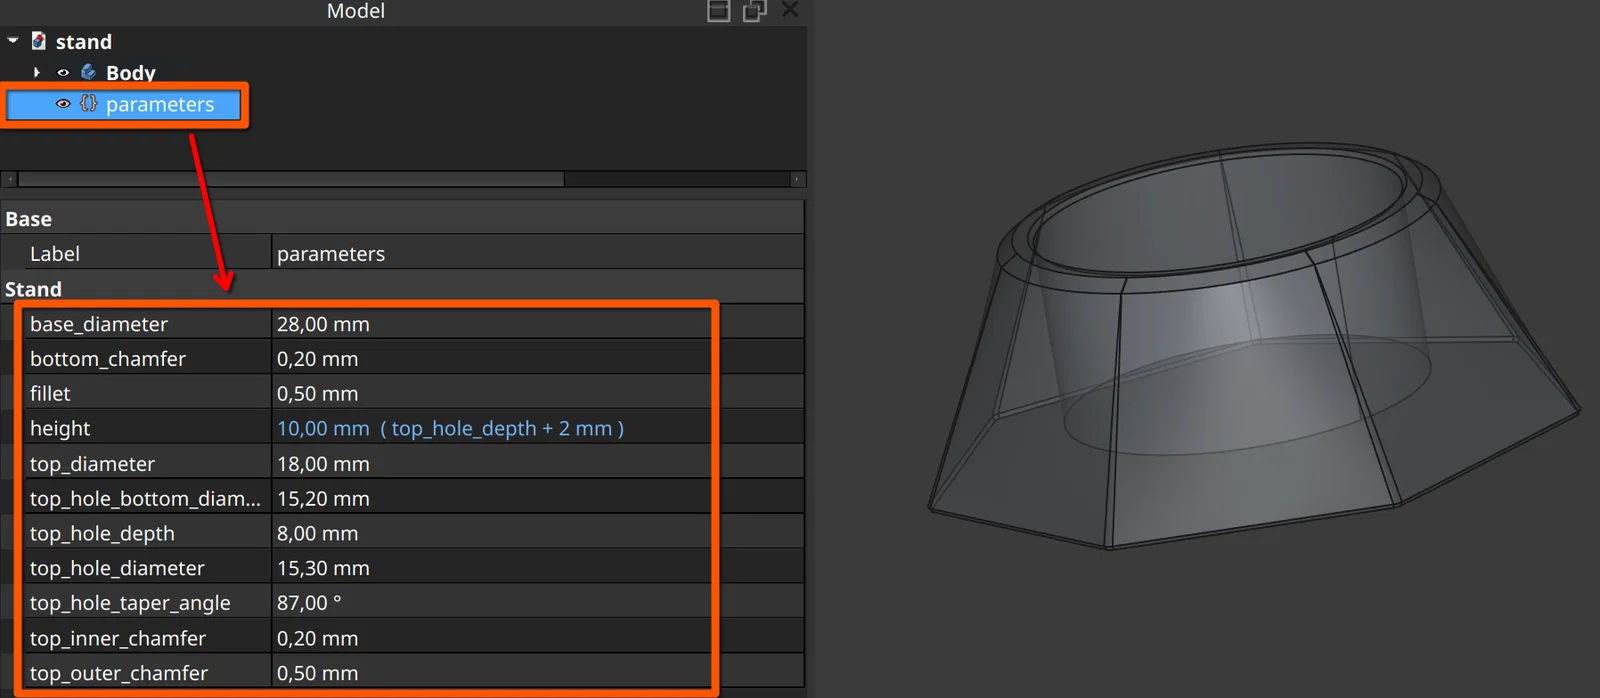Edit top_diameter value 18,00 mm

tap(538, 464)
